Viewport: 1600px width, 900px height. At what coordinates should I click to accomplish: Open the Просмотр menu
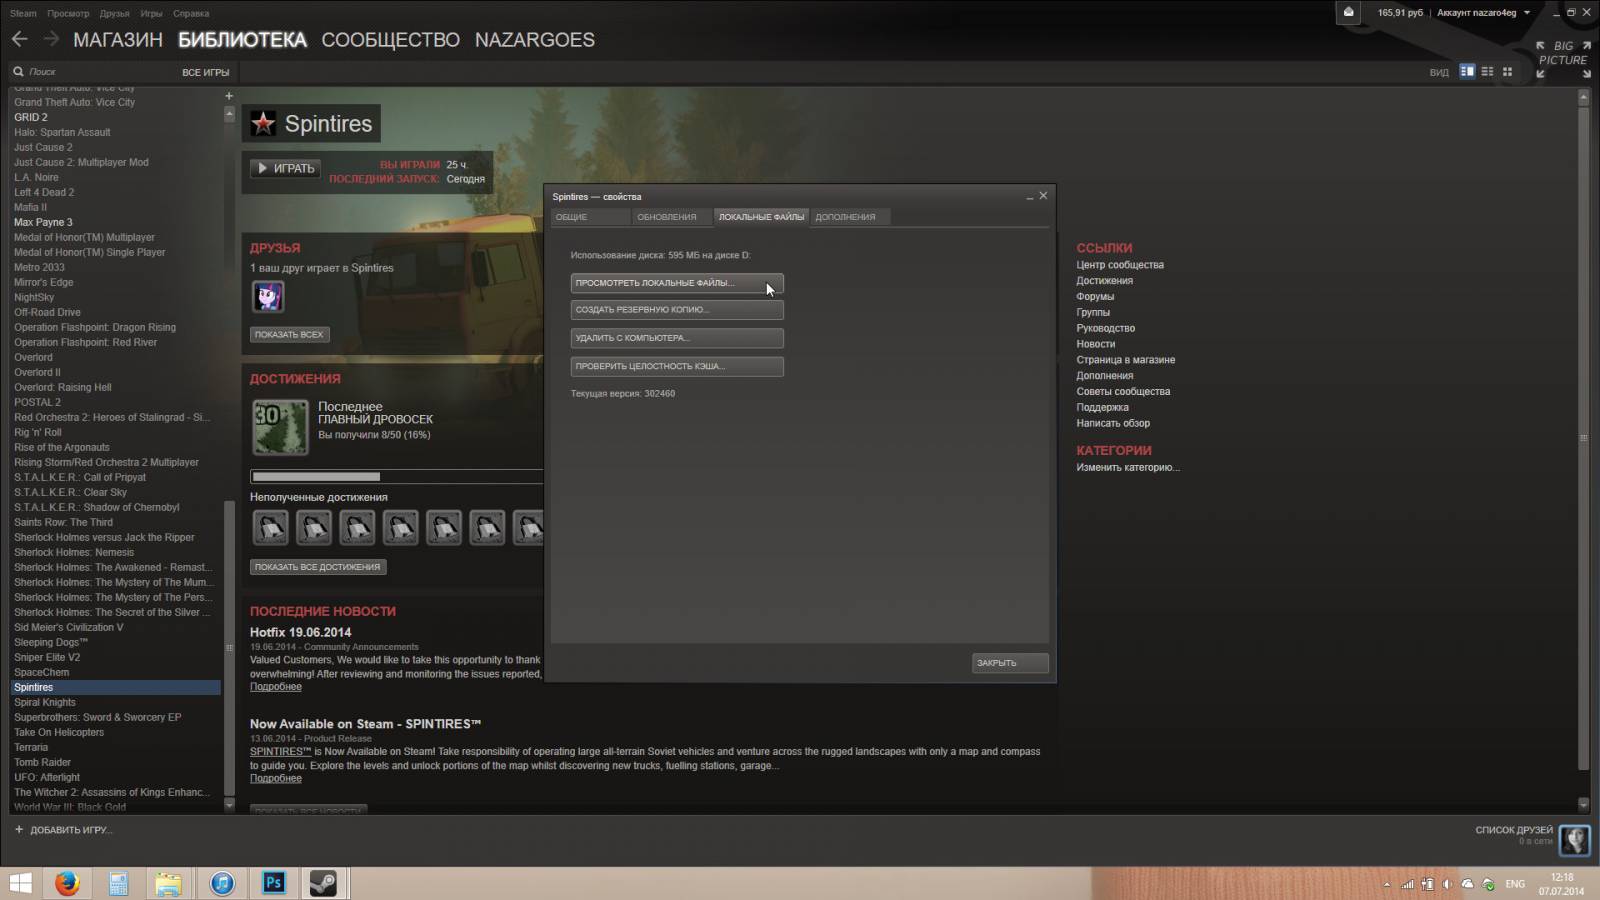[68, 14]
